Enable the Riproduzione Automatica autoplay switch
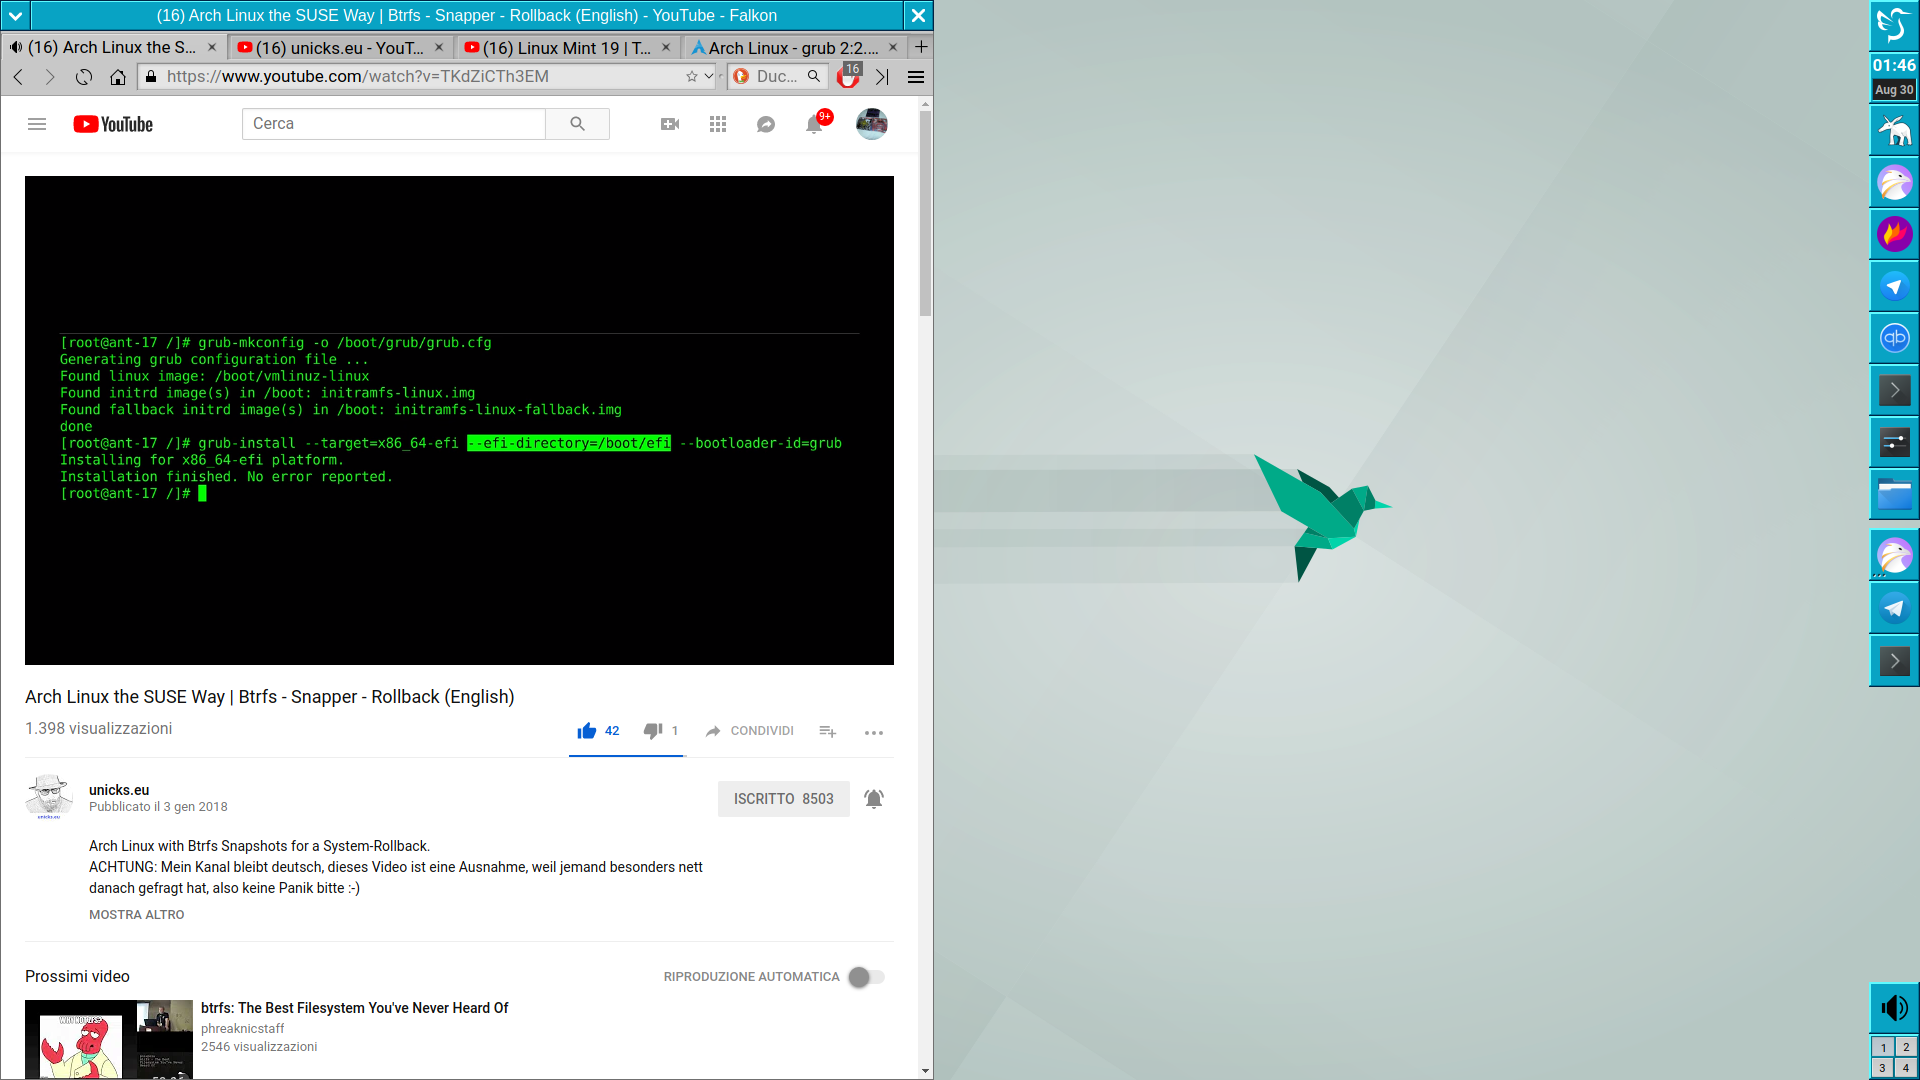Image resolution: width=1920 pixels, height=1080 pixels. pyautogui.click(x=866, y=977)
